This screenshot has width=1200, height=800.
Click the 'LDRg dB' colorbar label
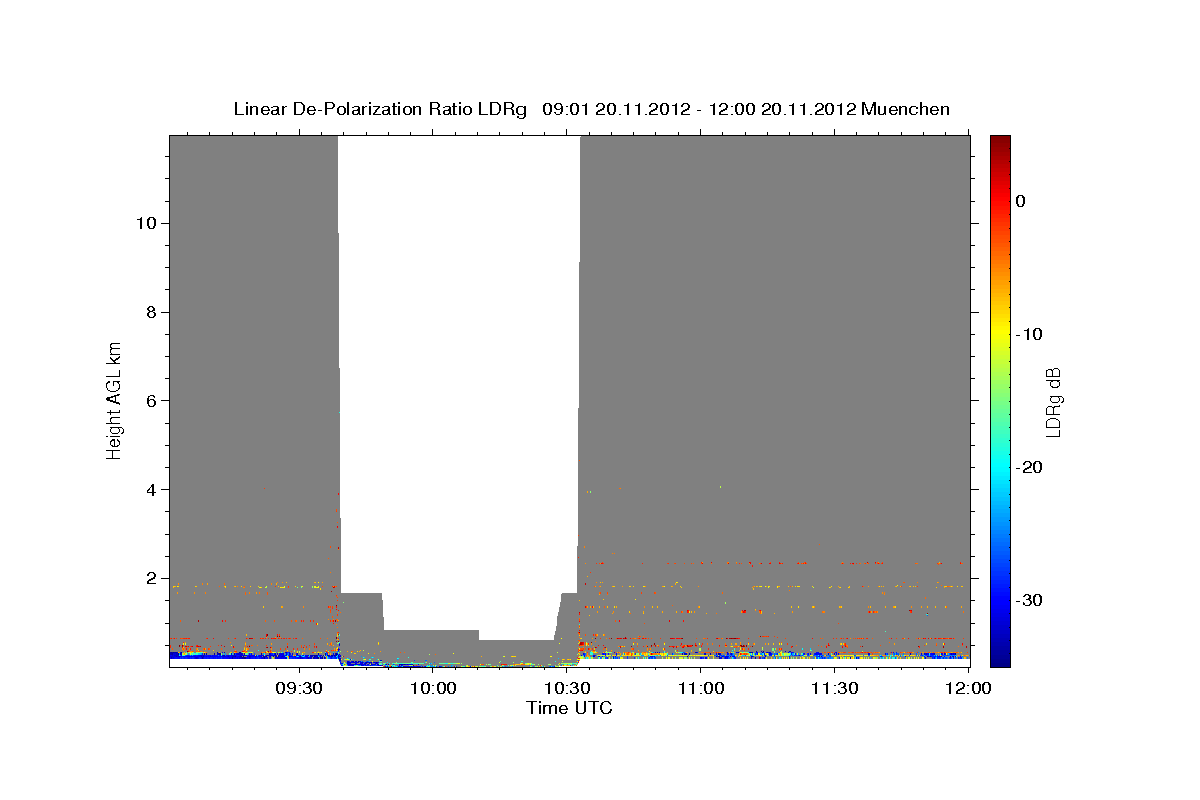(x=1052, y=402)
